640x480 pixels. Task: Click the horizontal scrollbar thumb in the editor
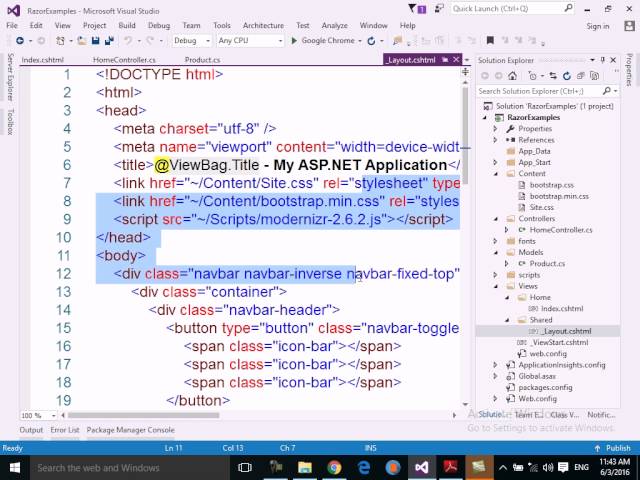pyautogui.click(x=143, y=416)
